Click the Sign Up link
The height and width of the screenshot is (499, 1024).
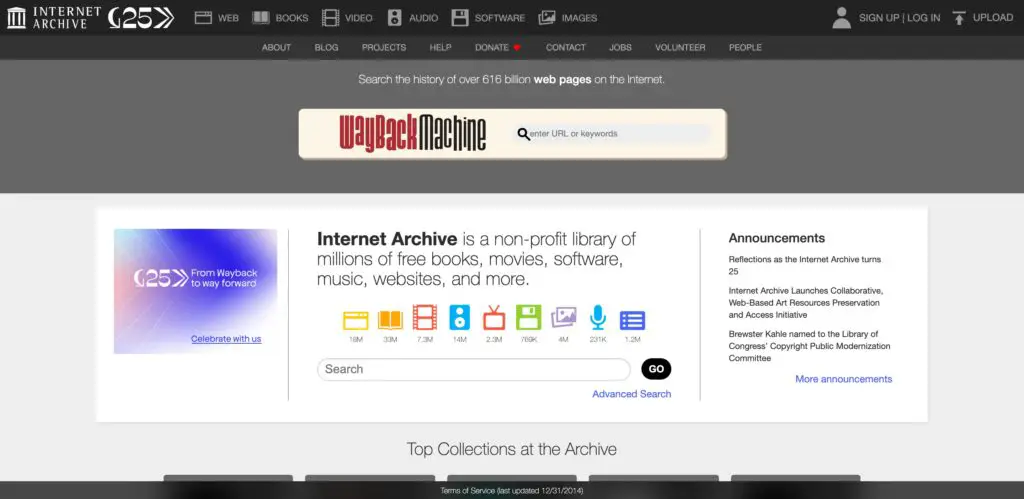879,18
